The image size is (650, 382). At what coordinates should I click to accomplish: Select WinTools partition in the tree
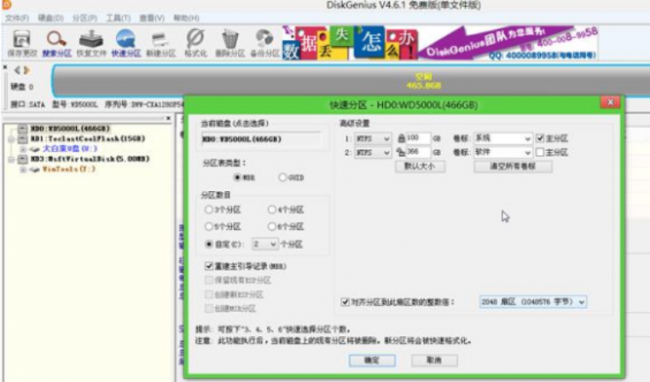point(69,169)
